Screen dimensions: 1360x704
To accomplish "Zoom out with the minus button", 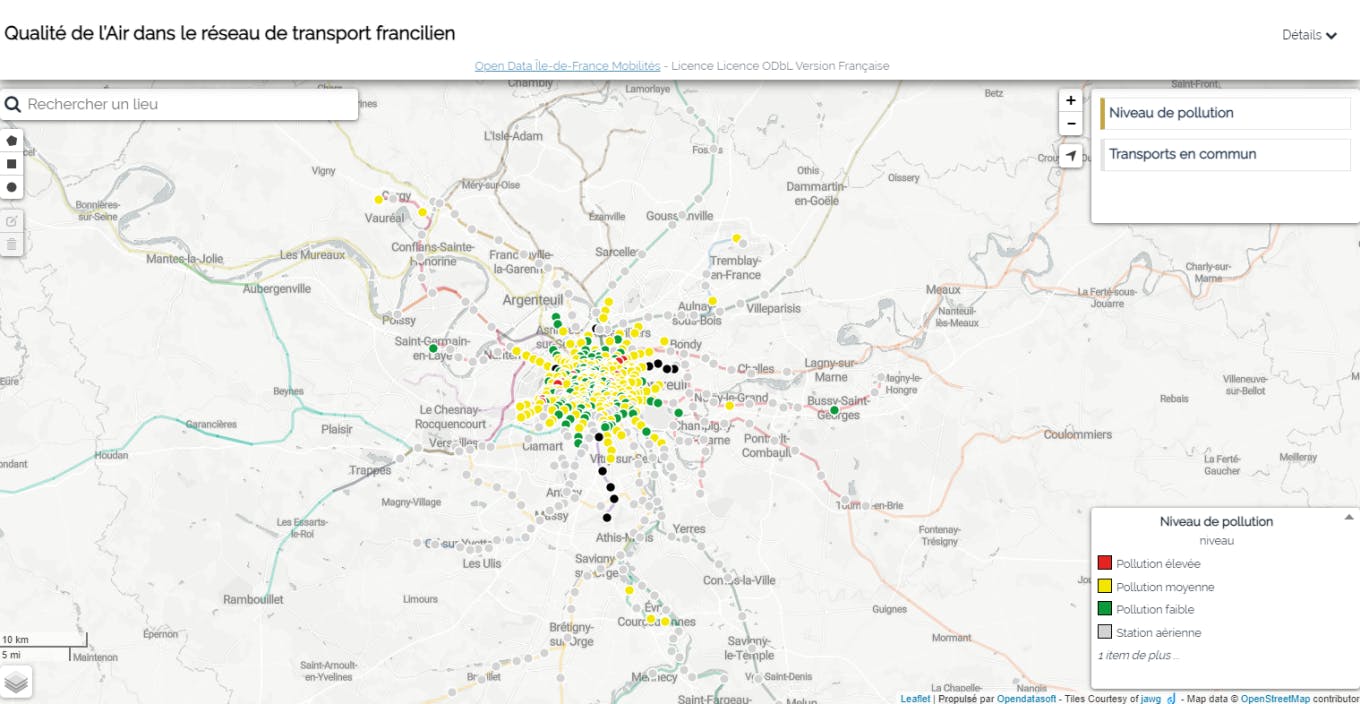I will [1071, 123].
